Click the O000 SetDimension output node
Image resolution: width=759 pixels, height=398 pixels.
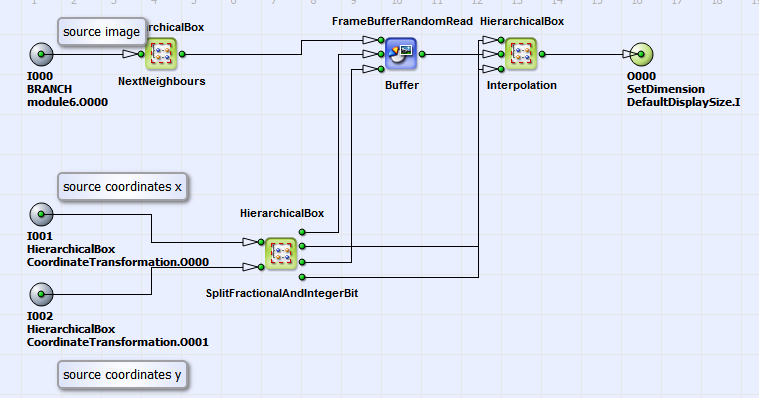tap(641, 54)
